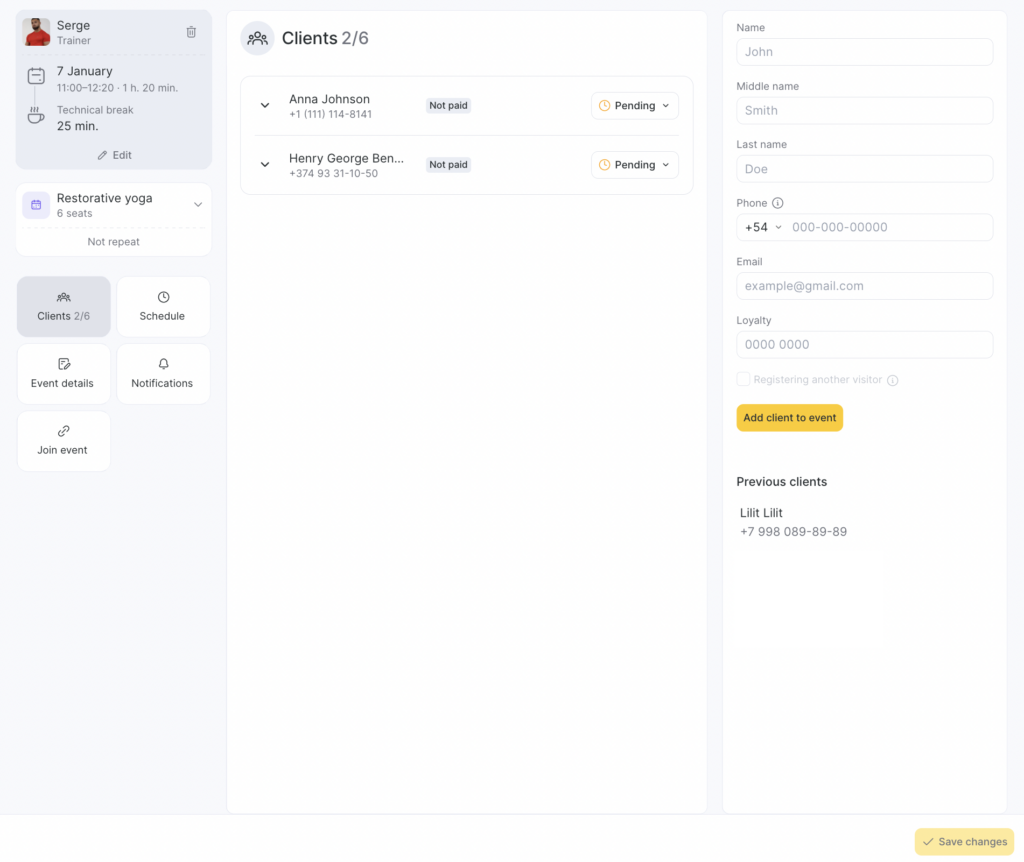
Task: Click the calendar icon next to 7 January
Action: pyautogui.click(x=36, y=76)
